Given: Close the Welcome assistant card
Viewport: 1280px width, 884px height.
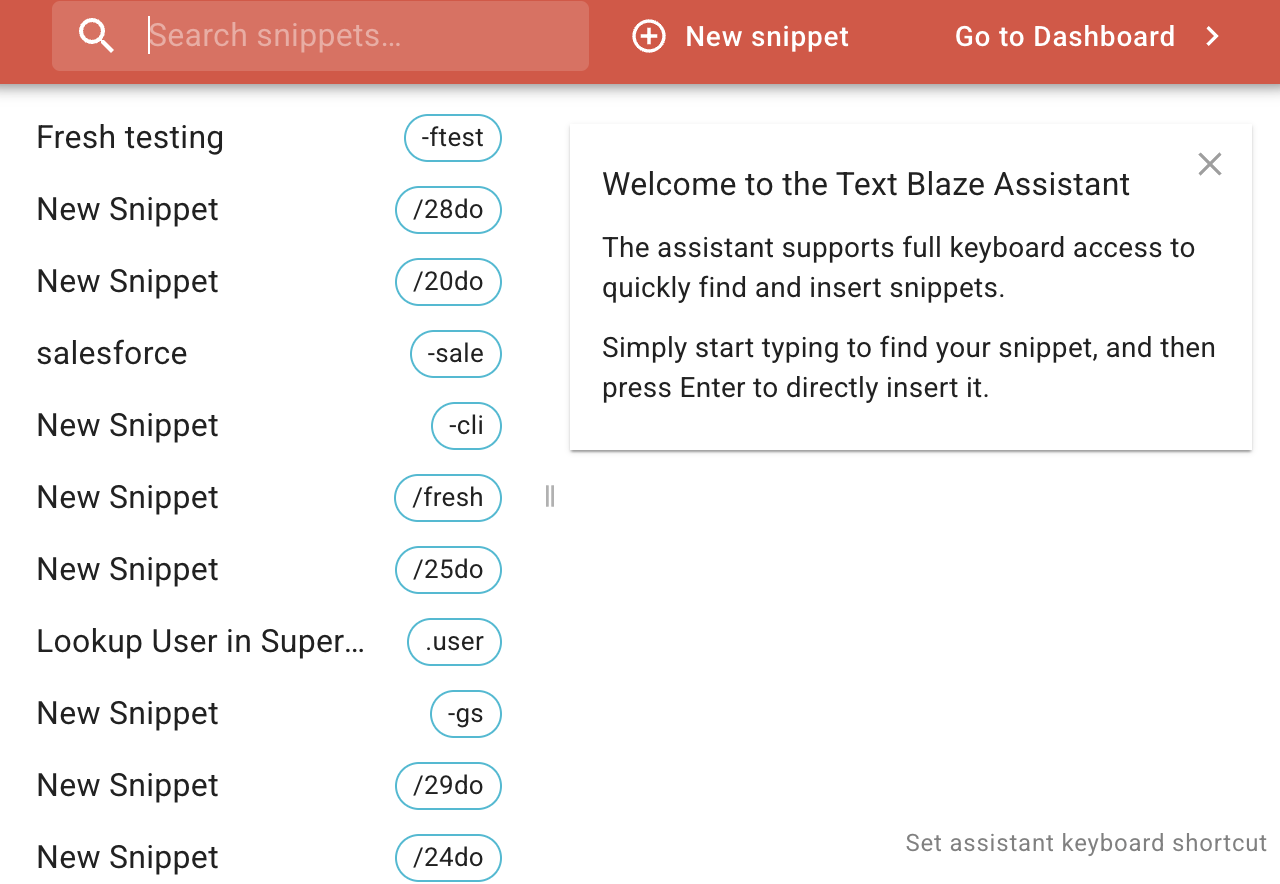Looking at the screenshot, I should click(1210, 164).
